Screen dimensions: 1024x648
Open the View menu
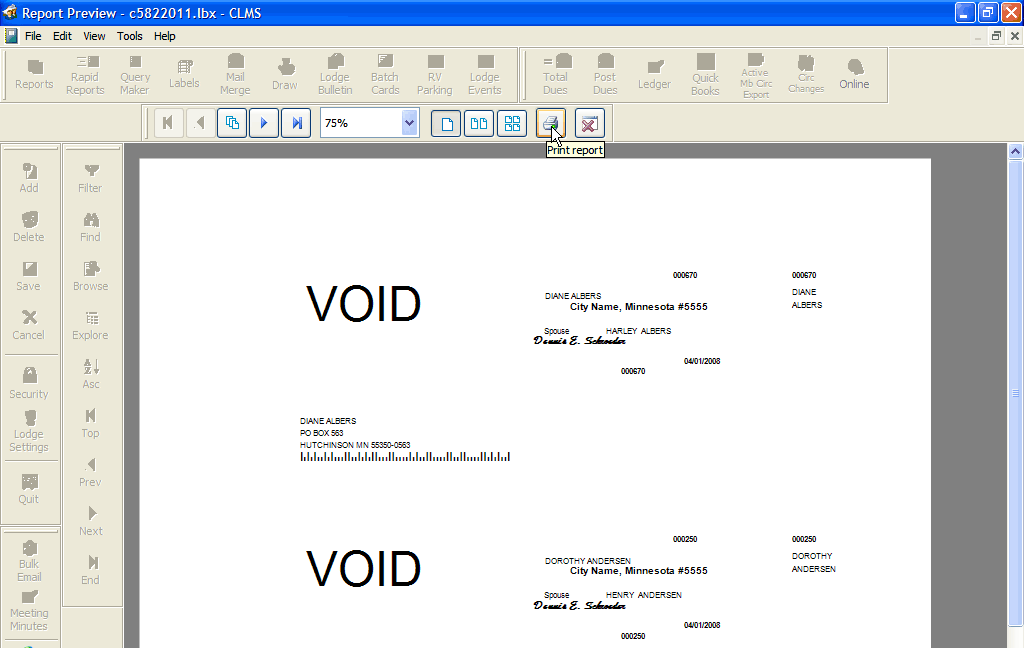point(94,36)
